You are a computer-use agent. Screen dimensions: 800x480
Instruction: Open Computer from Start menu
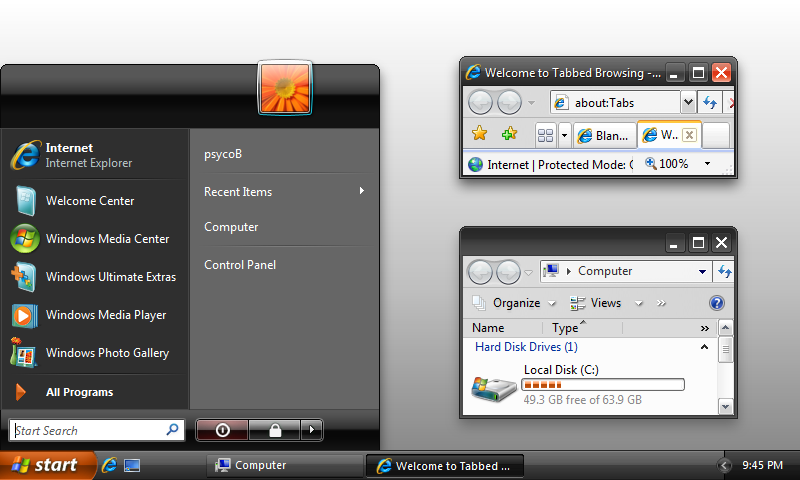231,227
